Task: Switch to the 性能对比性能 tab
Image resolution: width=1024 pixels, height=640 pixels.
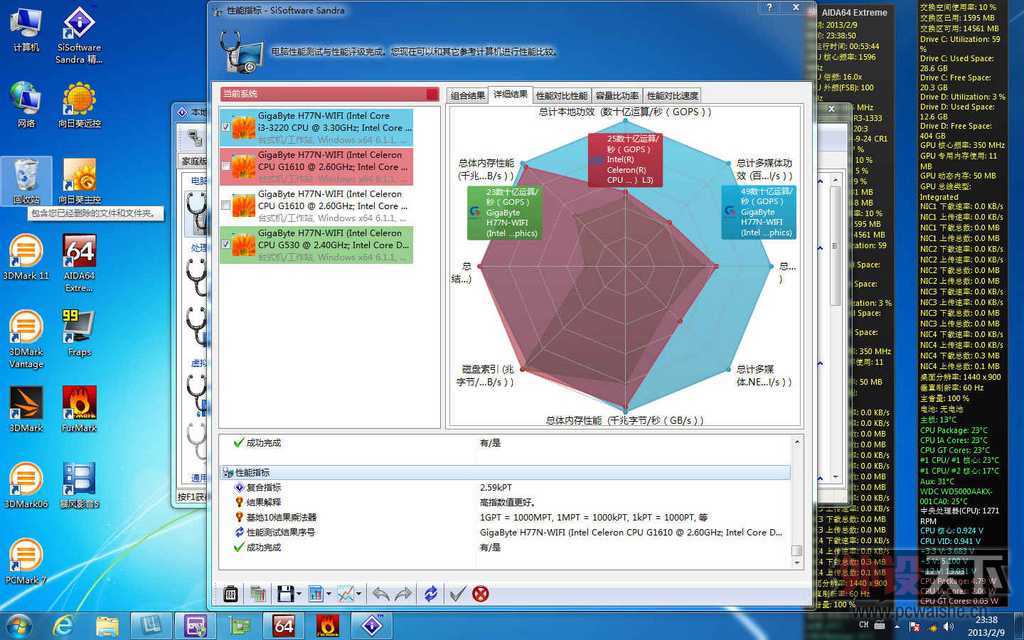Action: (562, 95)
